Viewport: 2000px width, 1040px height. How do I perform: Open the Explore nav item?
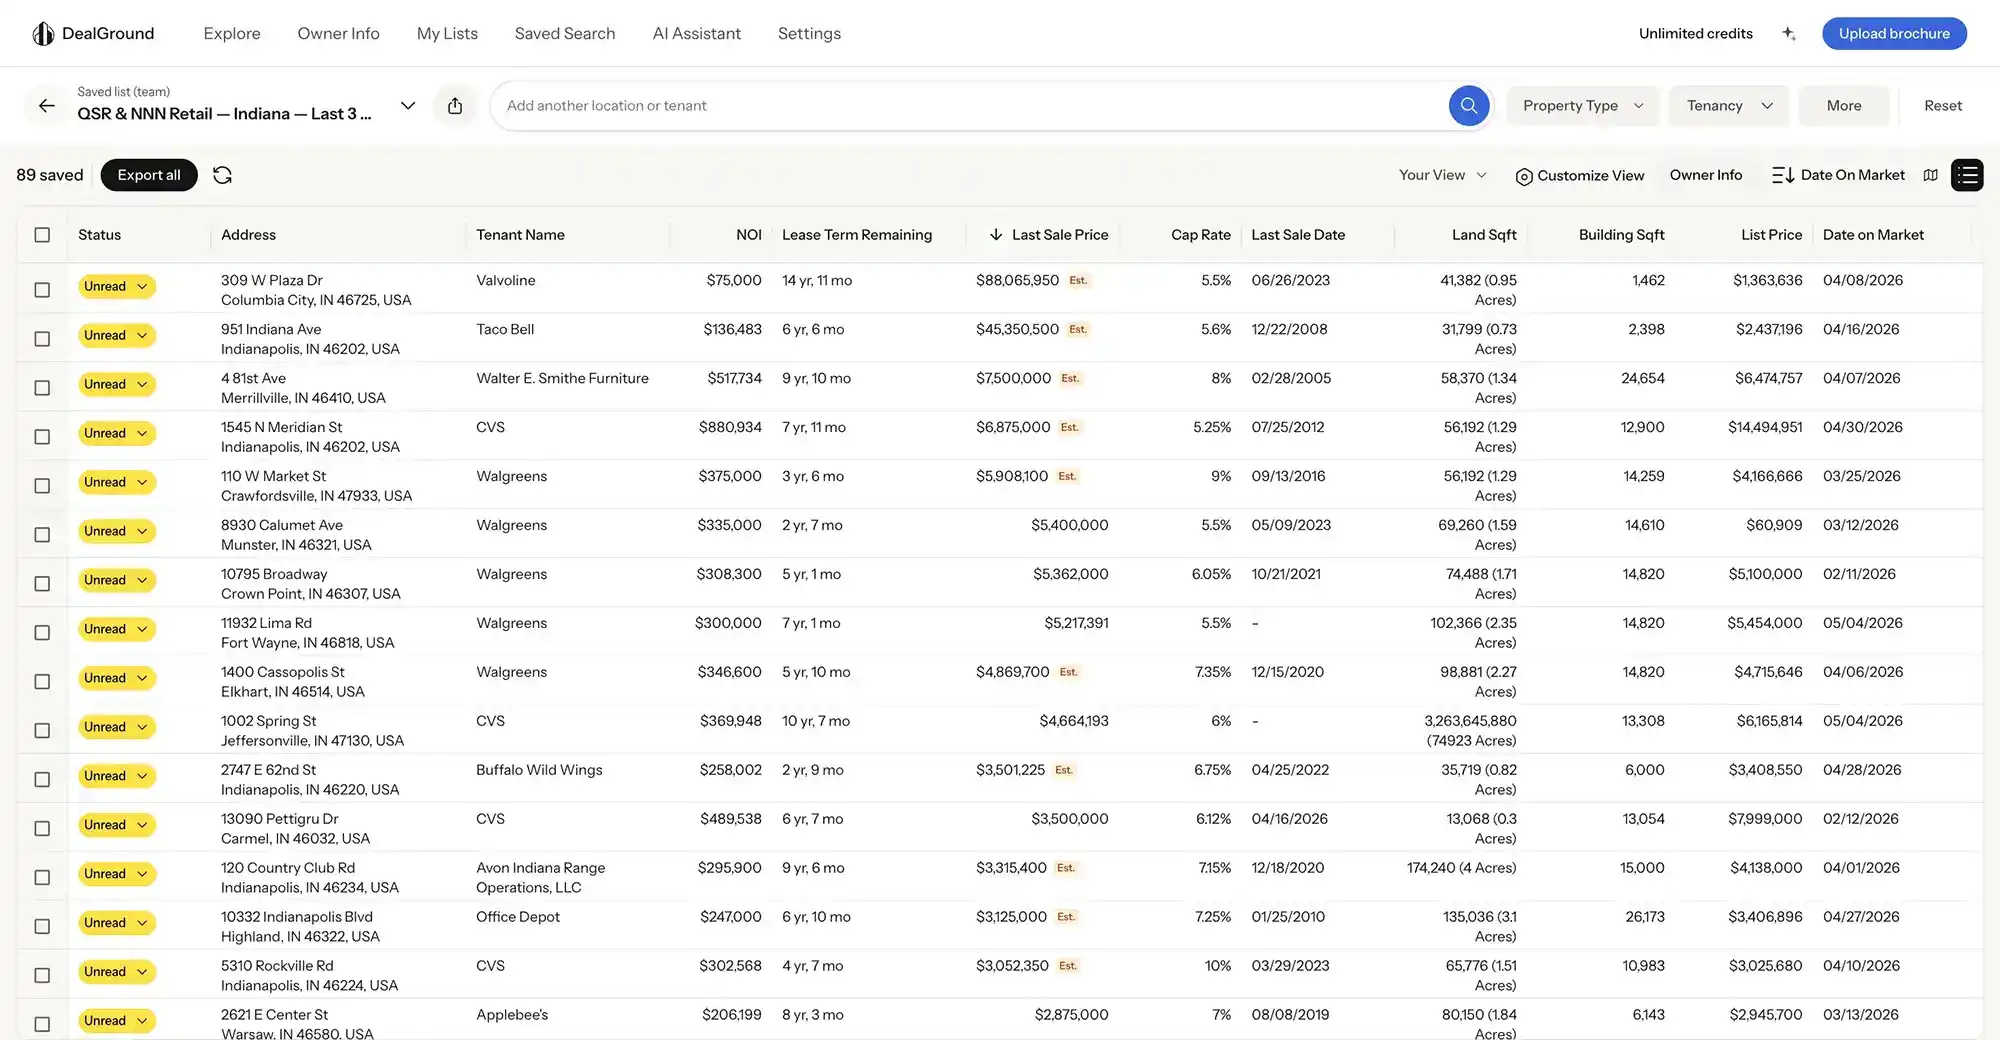232,34
